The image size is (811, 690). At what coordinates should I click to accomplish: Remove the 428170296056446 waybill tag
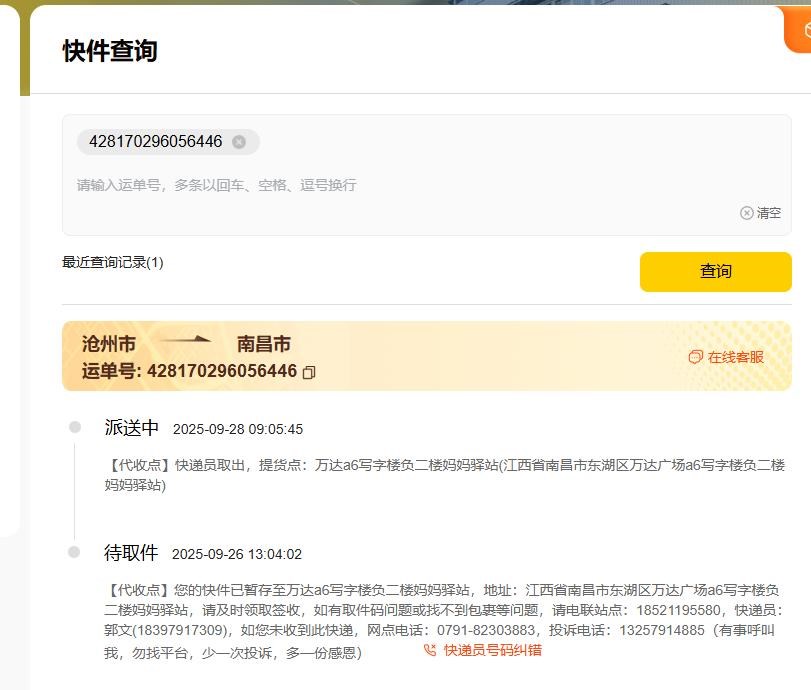239,142
